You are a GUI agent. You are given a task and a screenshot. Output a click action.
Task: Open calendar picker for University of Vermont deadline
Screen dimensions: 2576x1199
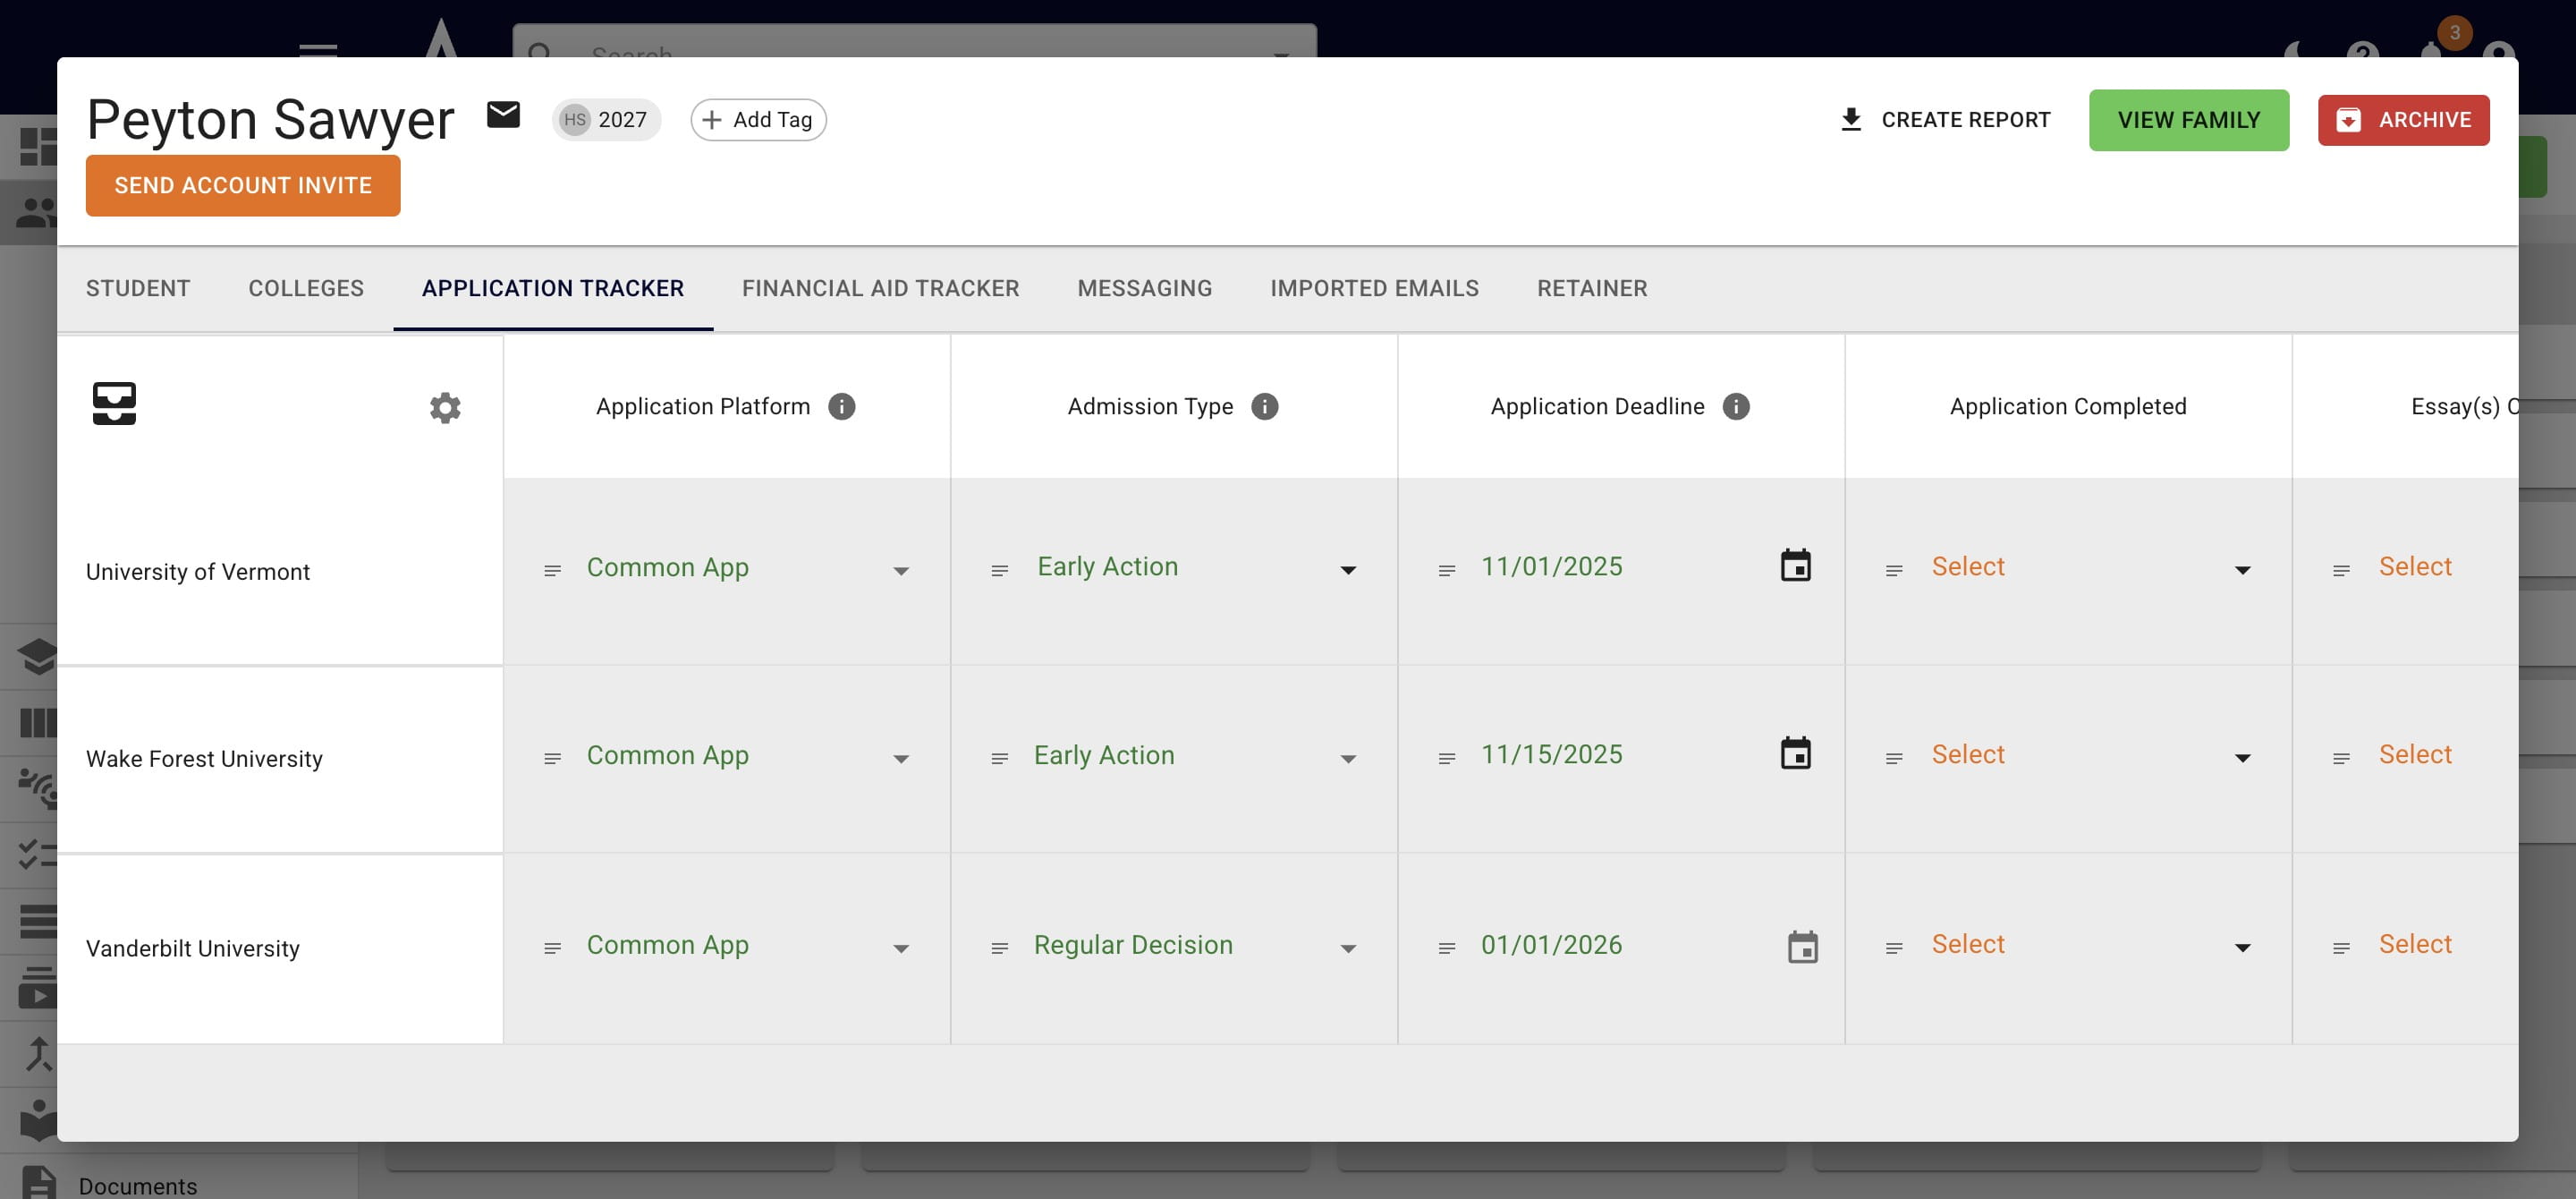point(1796,566)
